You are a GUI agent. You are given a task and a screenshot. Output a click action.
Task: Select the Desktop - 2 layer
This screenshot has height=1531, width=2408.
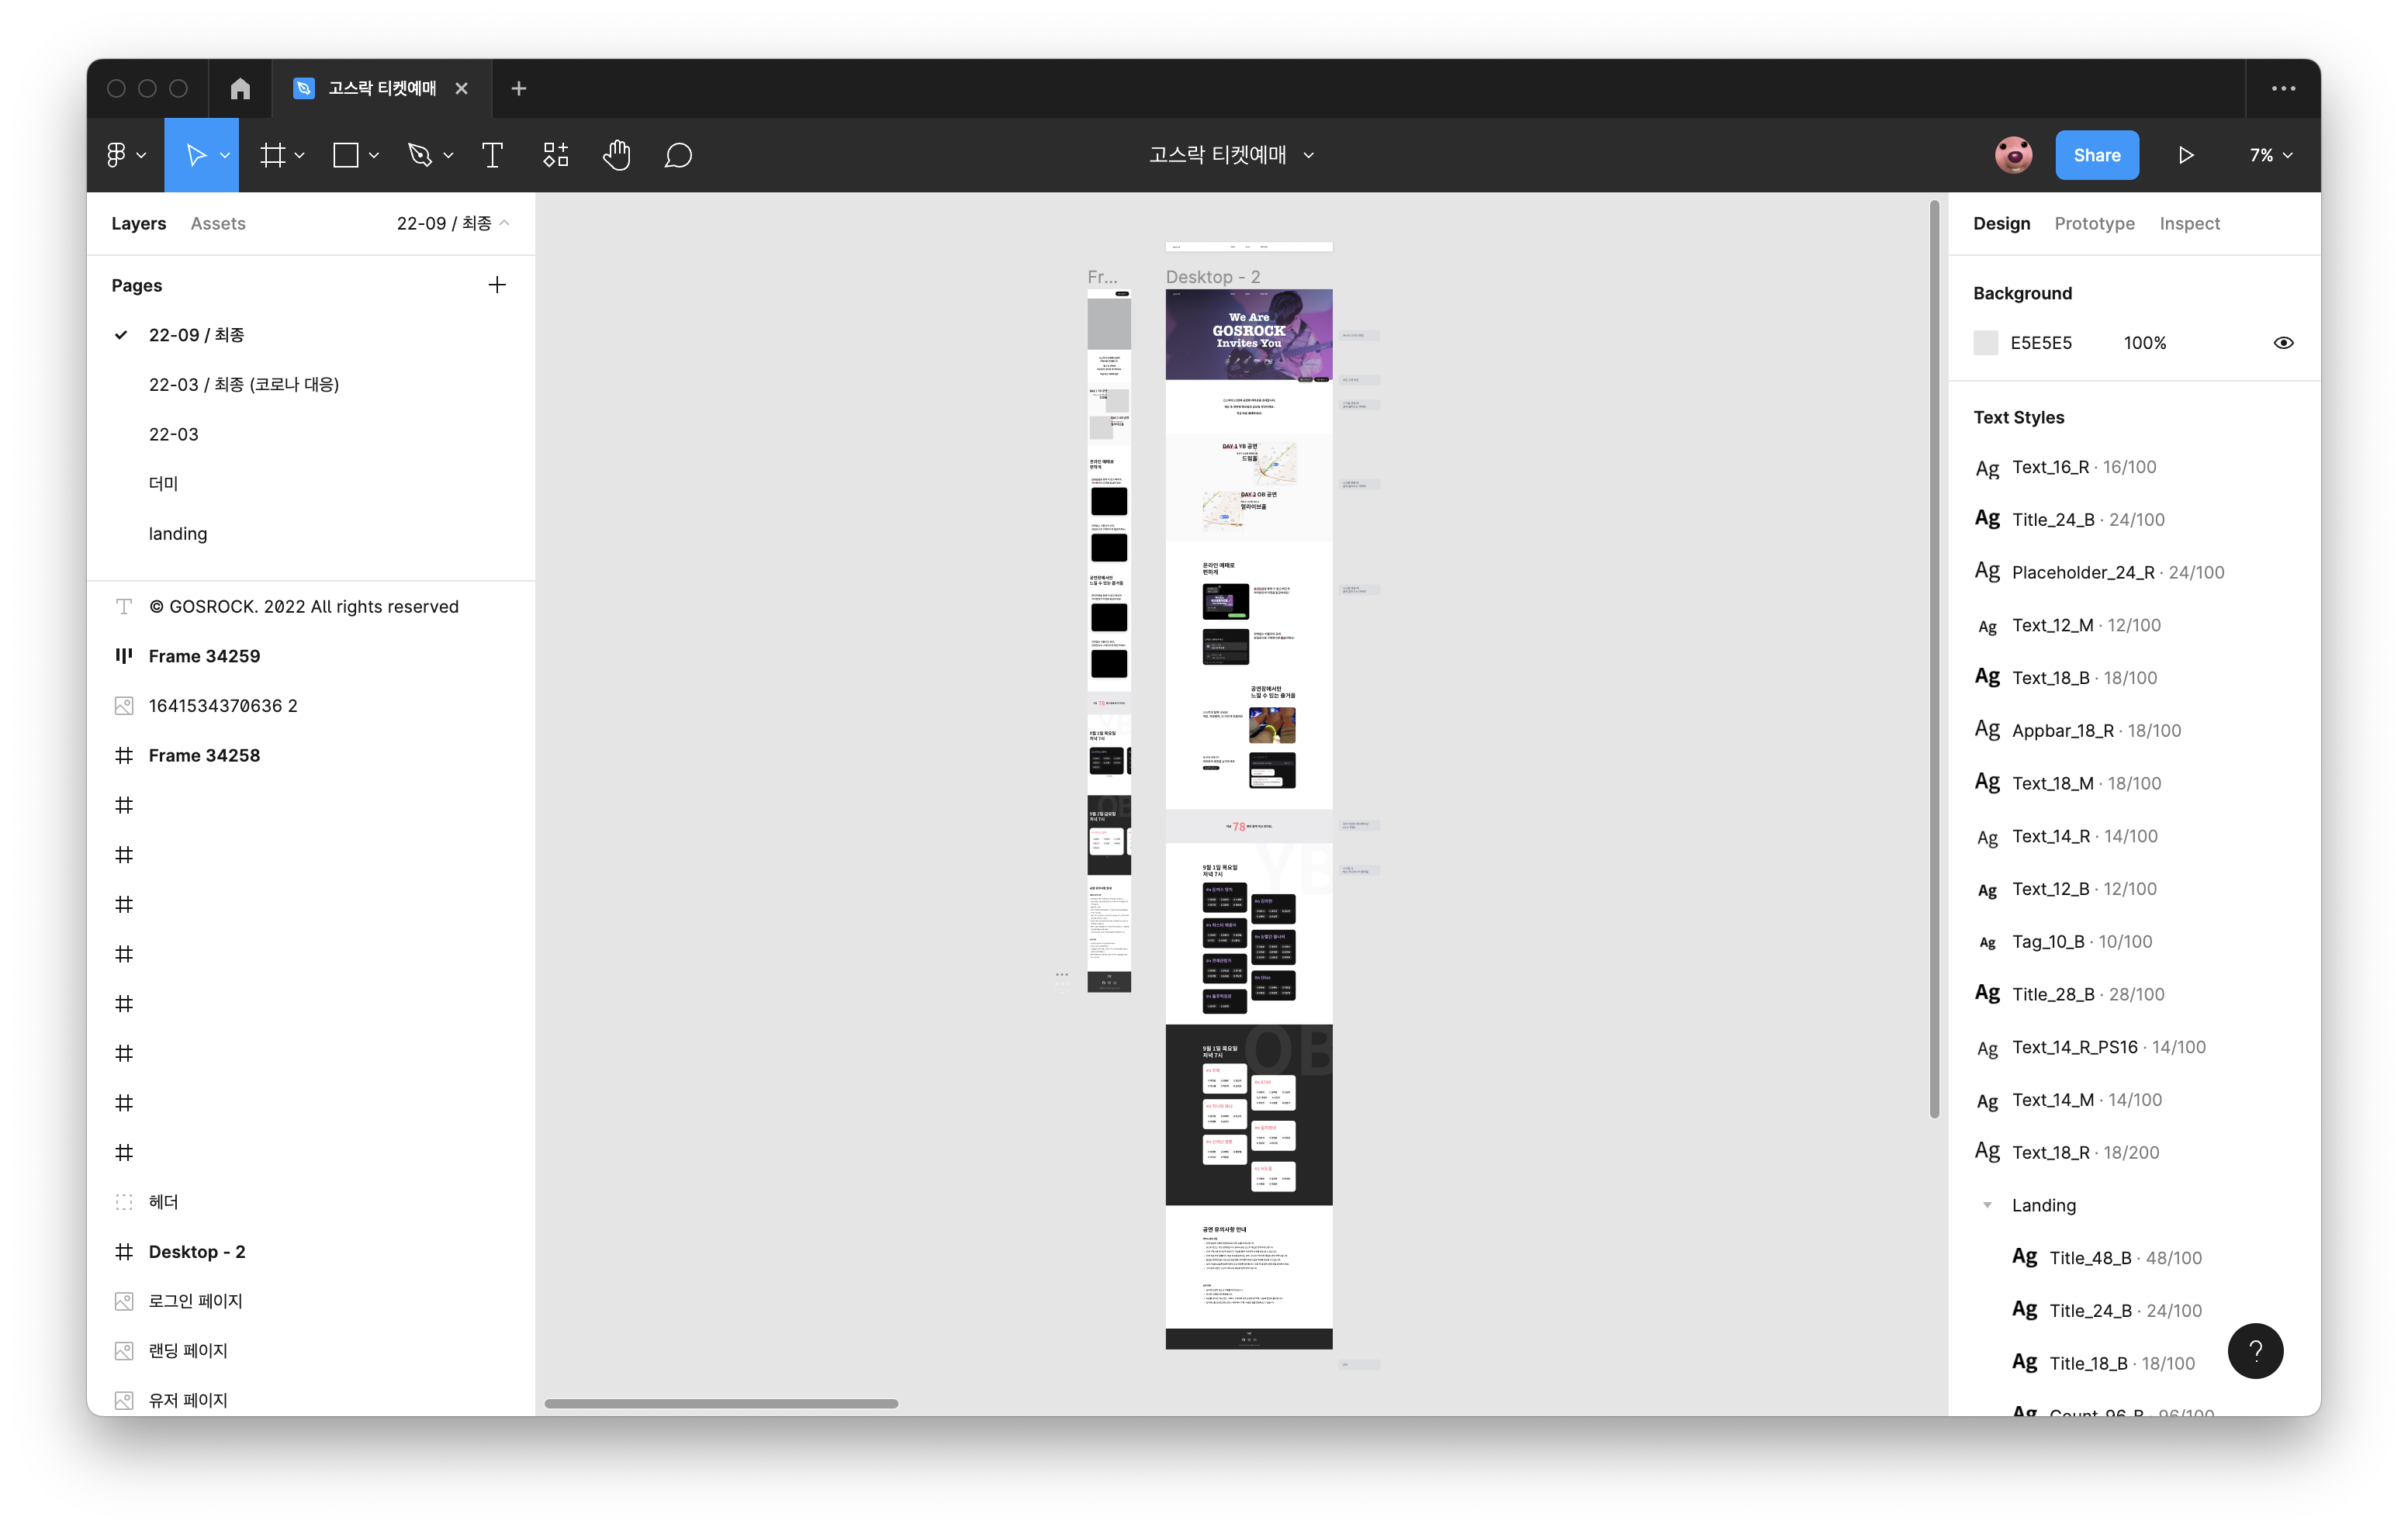pyautogui.click(x=197, y=1251)
